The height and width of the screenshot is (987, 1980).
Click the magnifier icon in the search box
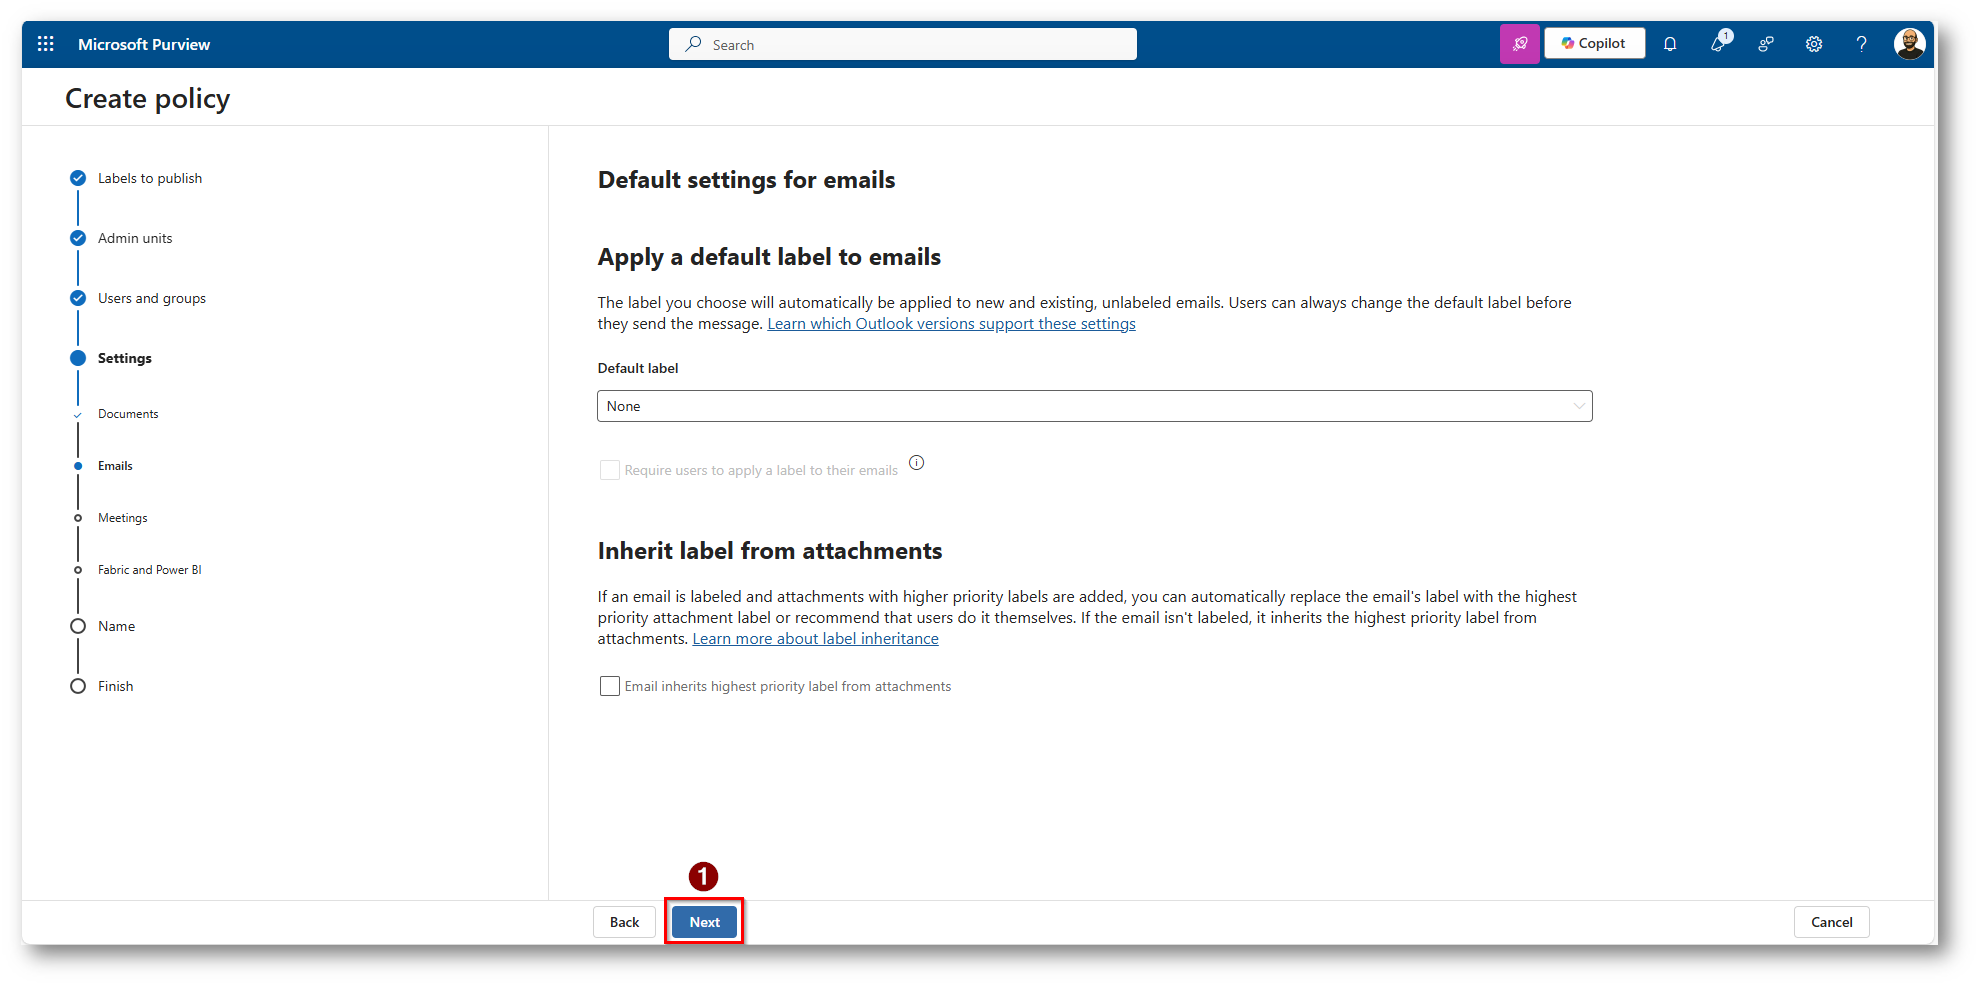click(693, 44)
